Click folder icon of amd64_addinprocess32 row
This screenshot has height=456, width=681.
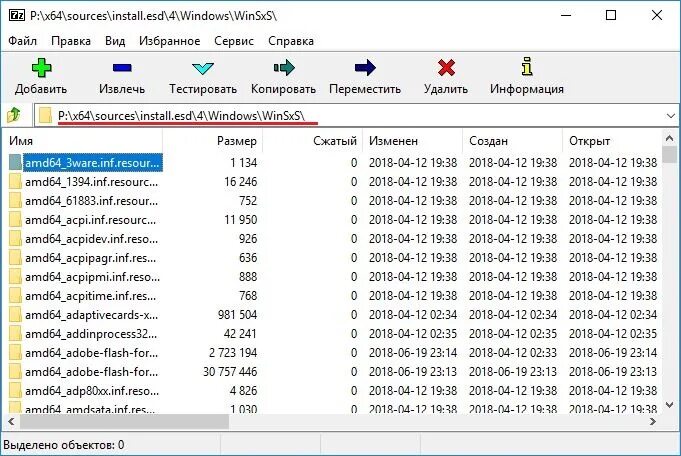15,334
